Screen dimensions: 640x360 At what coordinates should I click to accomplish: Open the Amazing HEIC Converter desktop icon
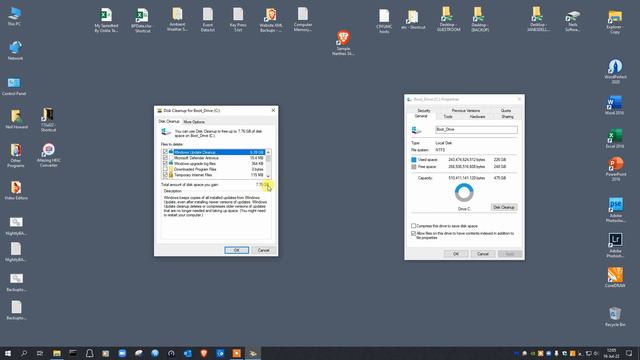[49, 155]
